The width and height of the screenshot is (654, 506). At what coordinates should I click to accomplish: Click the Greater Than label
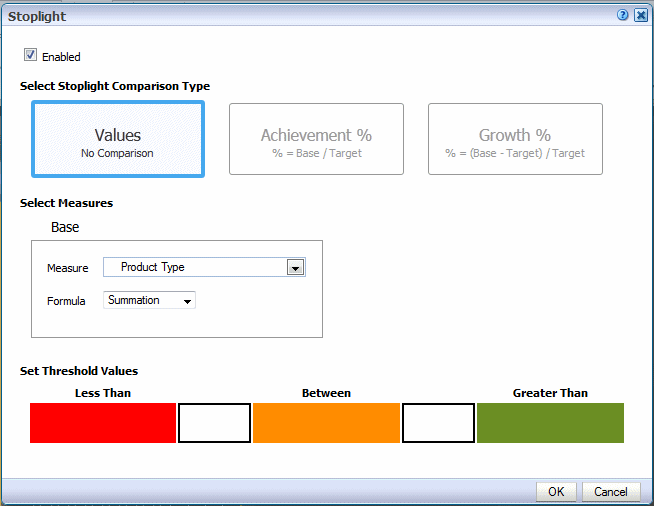550,393
